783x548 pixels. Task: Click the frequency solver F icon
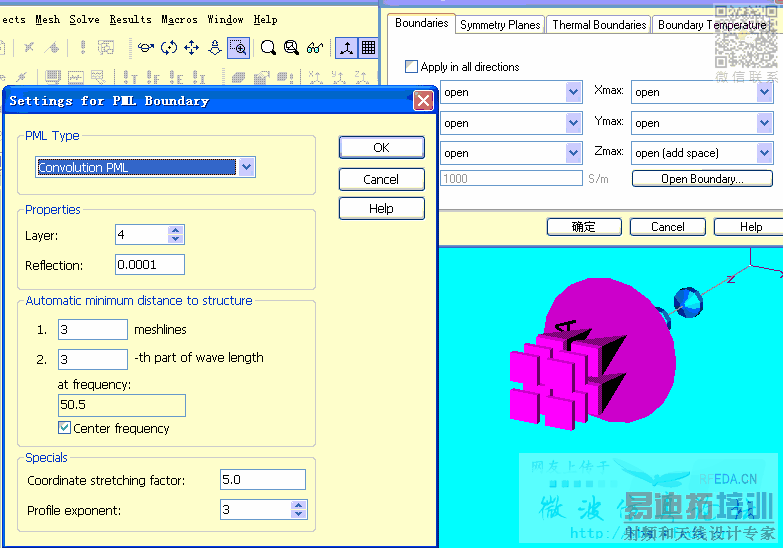153,77
